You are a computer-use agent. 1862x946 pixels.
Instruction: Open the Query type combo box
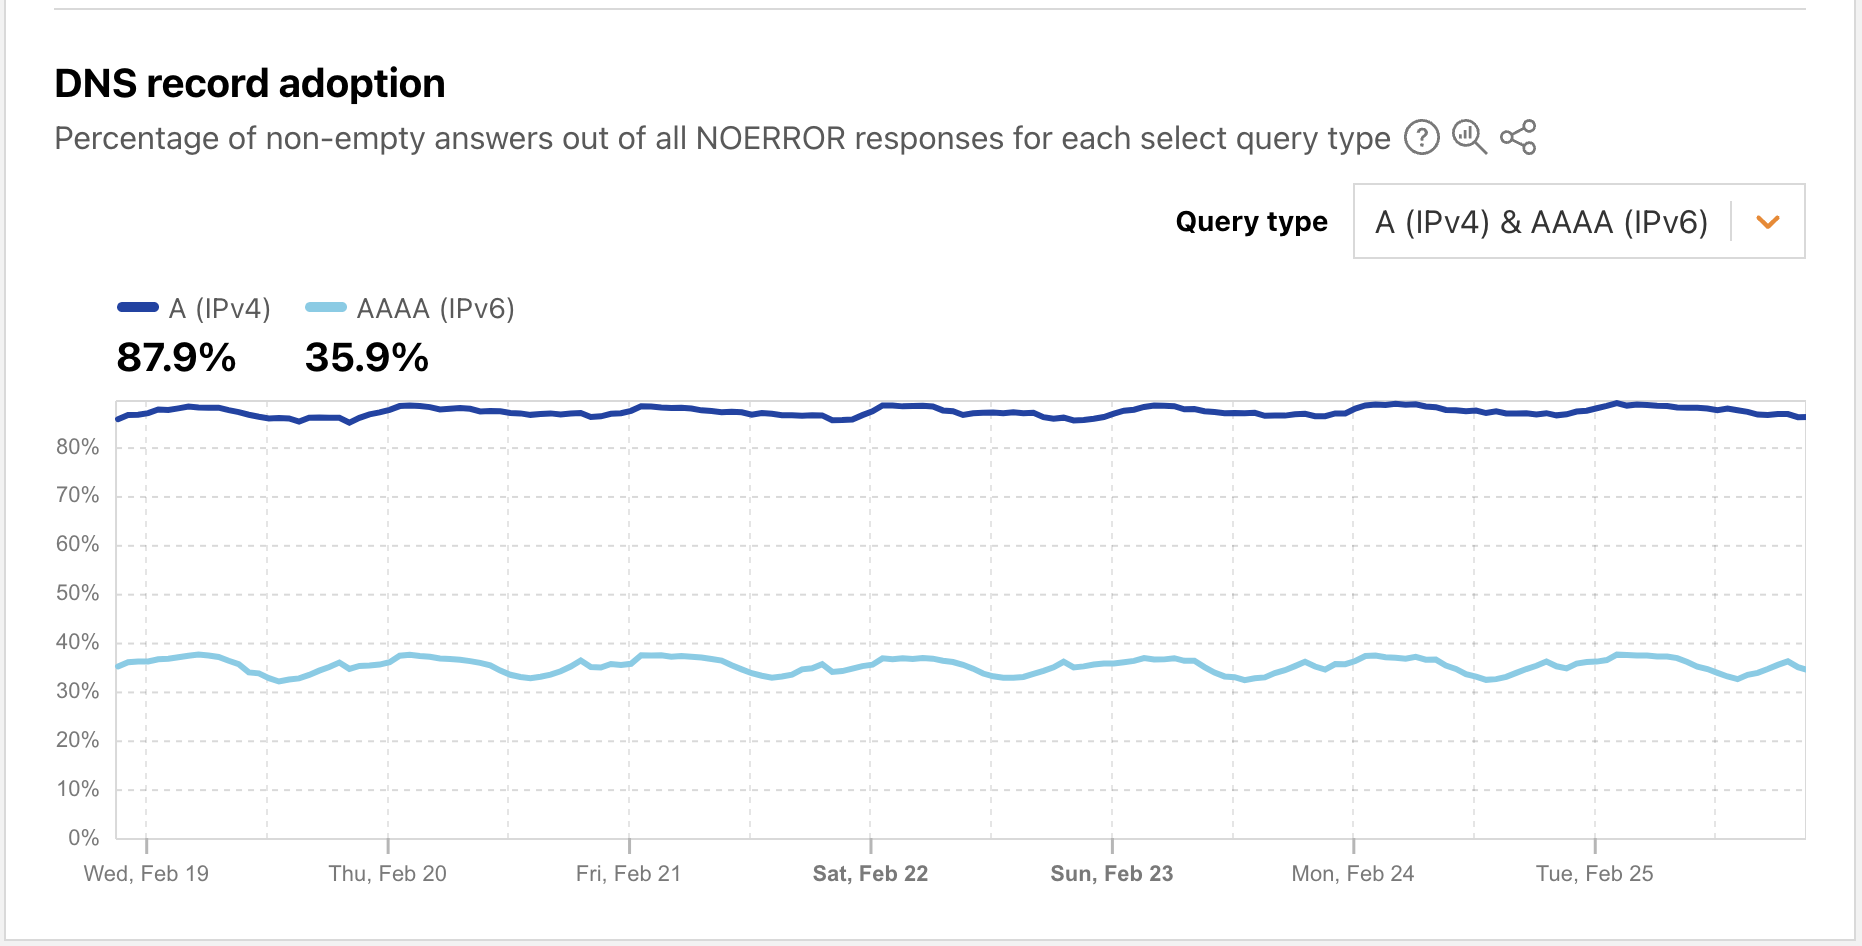(x=1578, y=221)
